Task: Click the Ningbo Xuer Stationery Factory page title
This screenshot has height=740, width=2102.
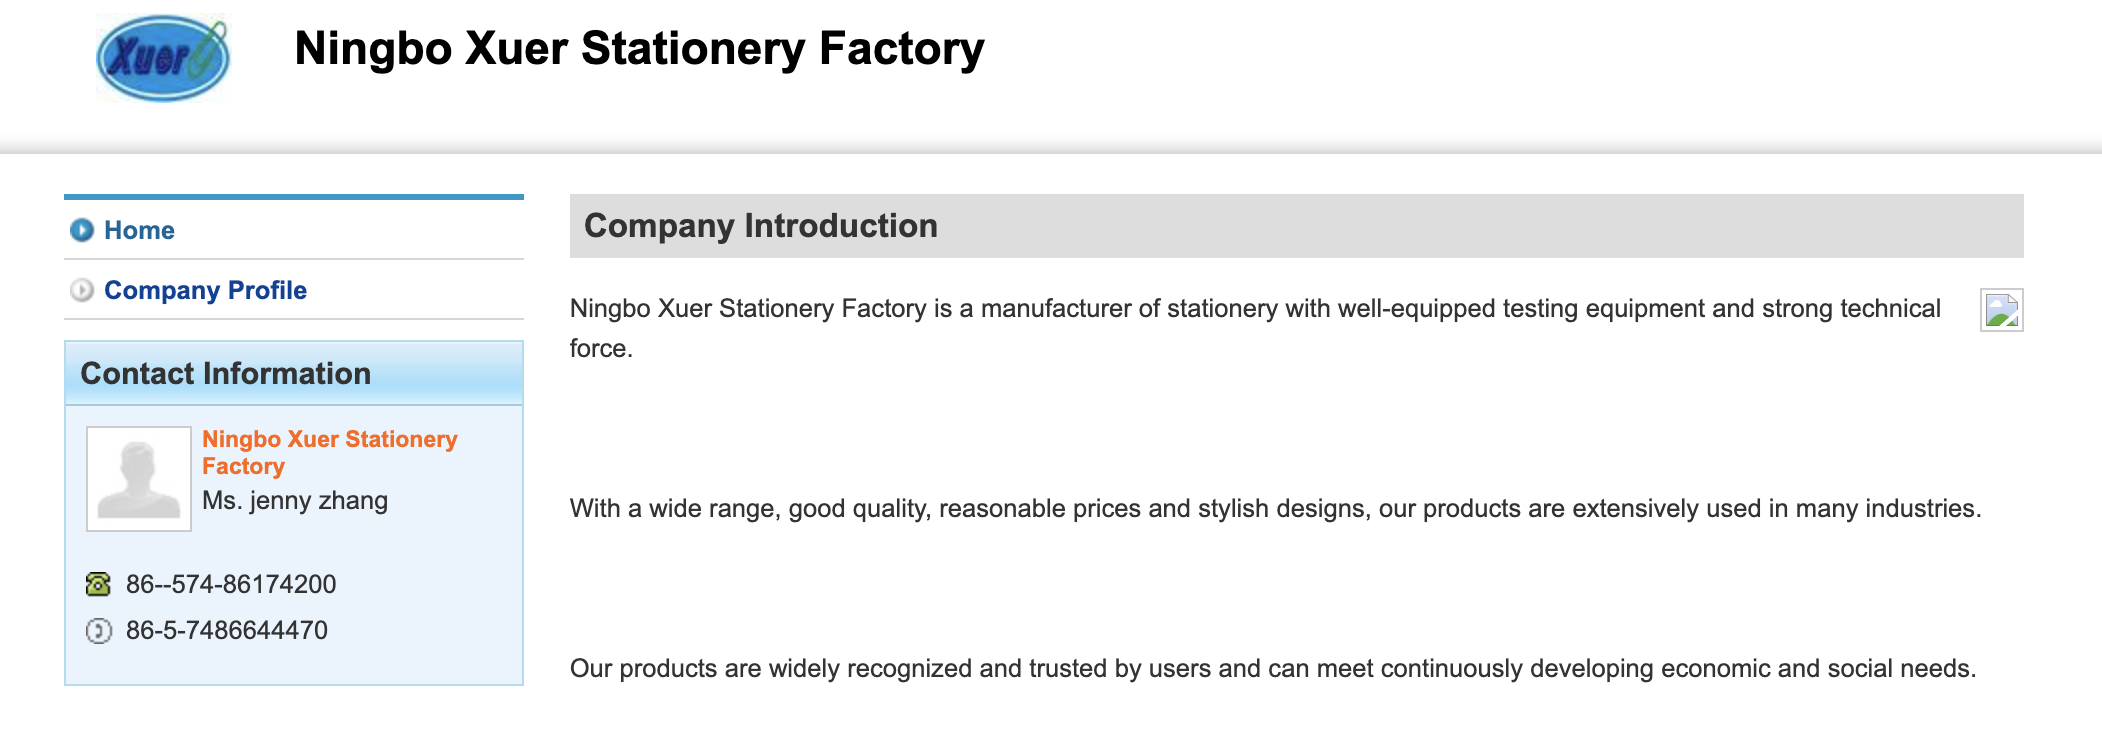Action: click(x=640, y=49)
